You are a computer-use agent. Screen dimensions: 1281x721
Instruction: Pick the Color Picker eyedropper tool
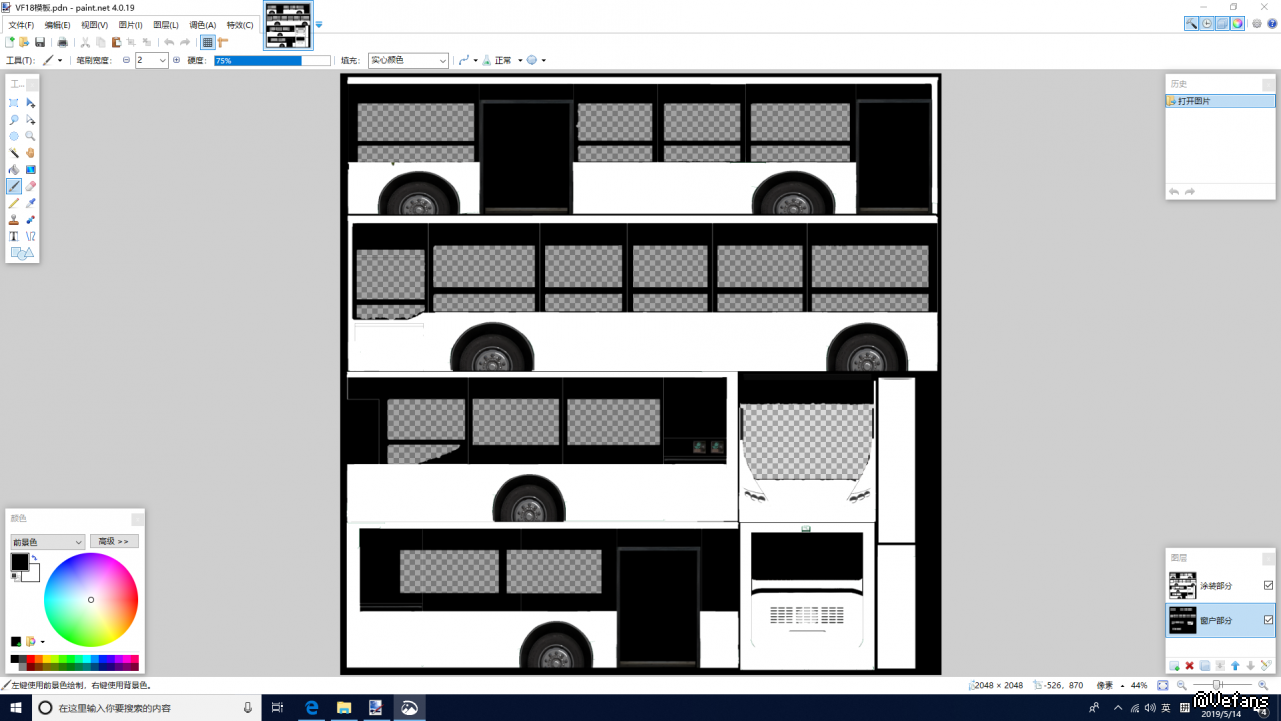31,203
